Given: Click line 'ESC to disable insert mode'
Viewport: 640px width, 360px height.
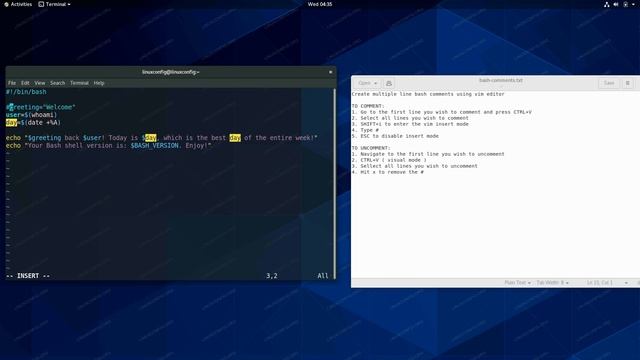Looking at the screenshot, I should [395, 136].
